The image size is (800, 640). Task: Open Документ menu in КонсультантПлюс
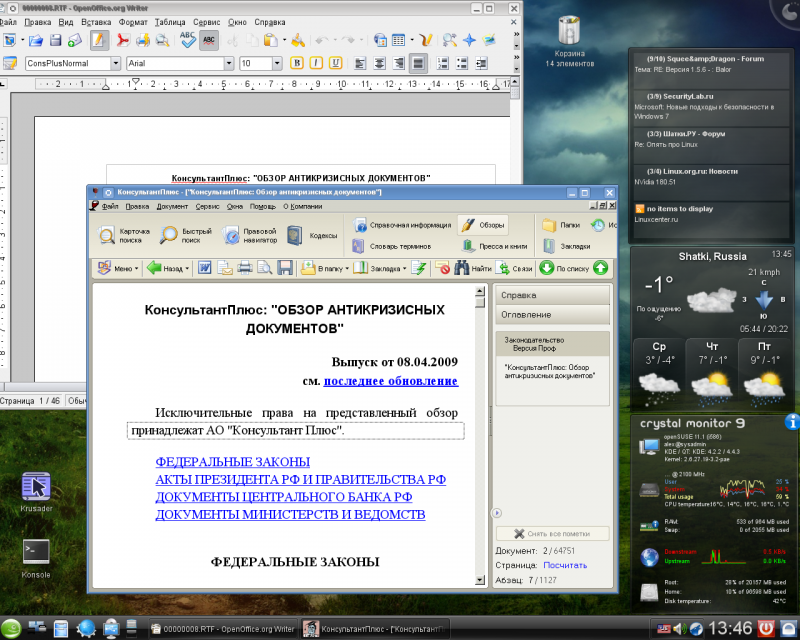[172, 206]
